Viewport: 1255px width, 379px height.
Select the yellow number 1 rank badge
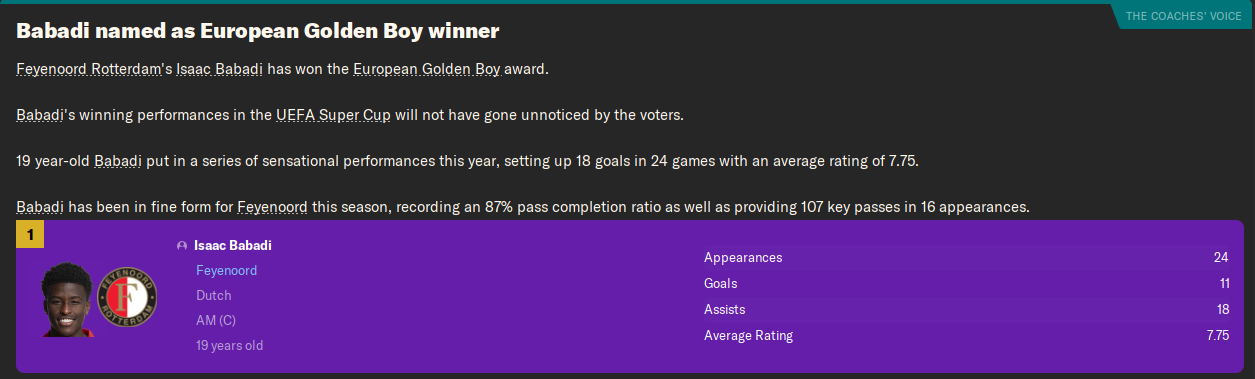pos(30,236)
